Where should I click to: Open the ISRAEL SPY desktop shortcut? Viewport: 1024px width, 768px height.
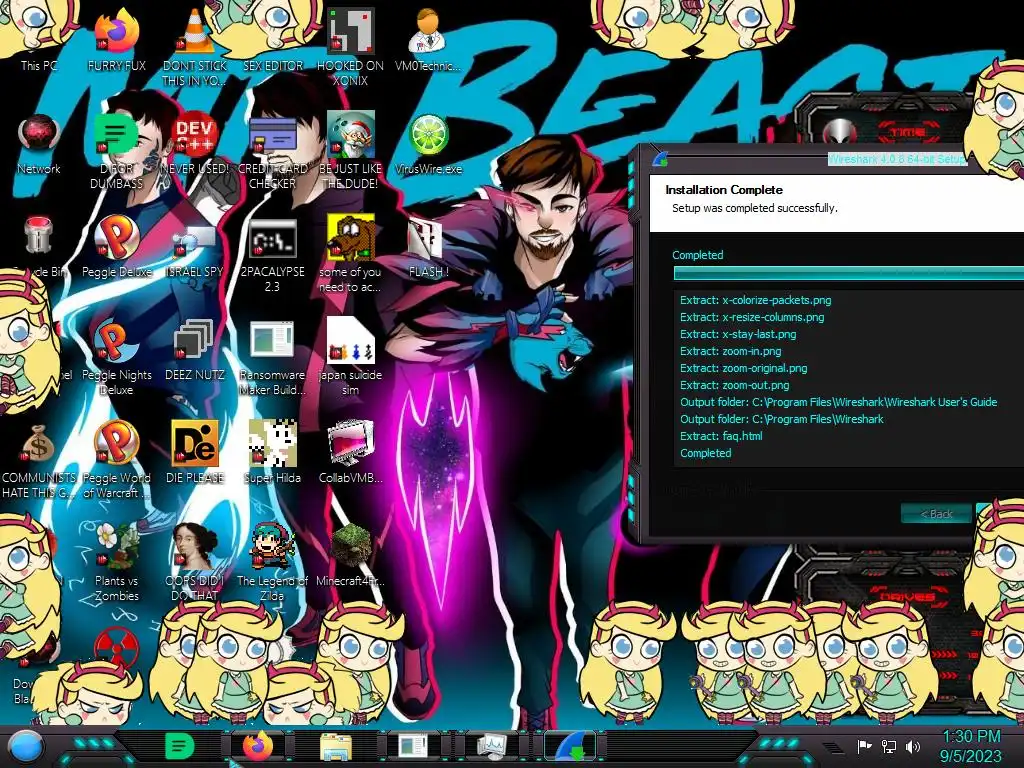pyautogui.click(x=195, y=242)
